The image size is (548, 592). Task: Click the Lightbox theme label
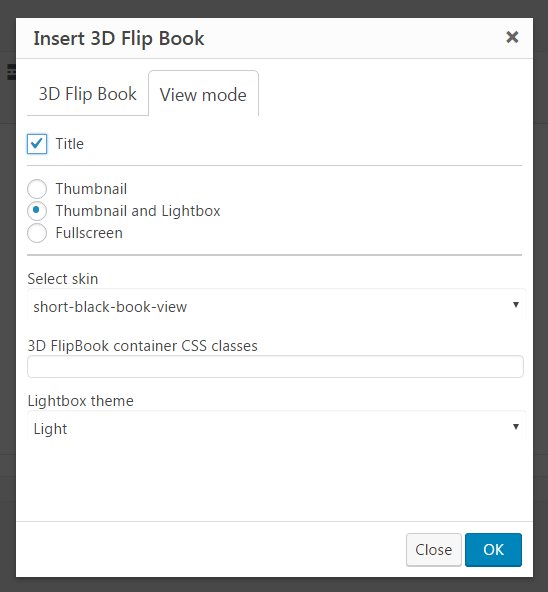tap(80, 401)
